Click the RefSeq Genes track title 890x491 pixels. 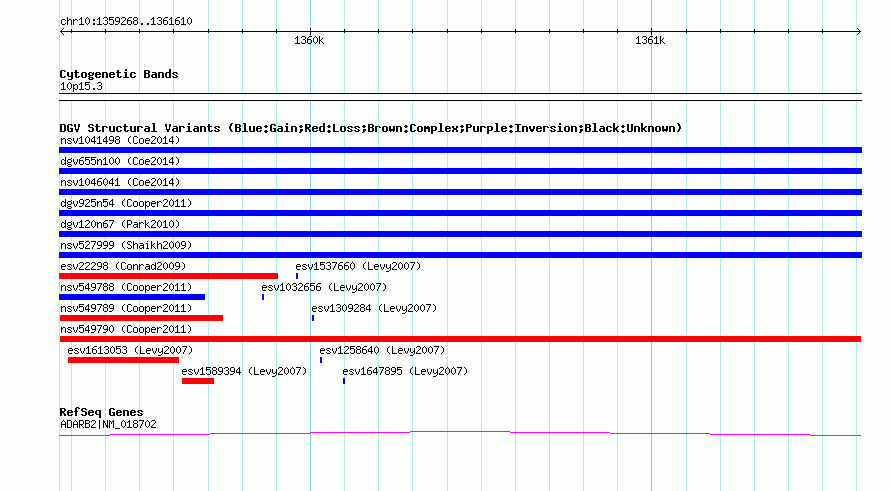pyautogui.click(x=101, y=412)
